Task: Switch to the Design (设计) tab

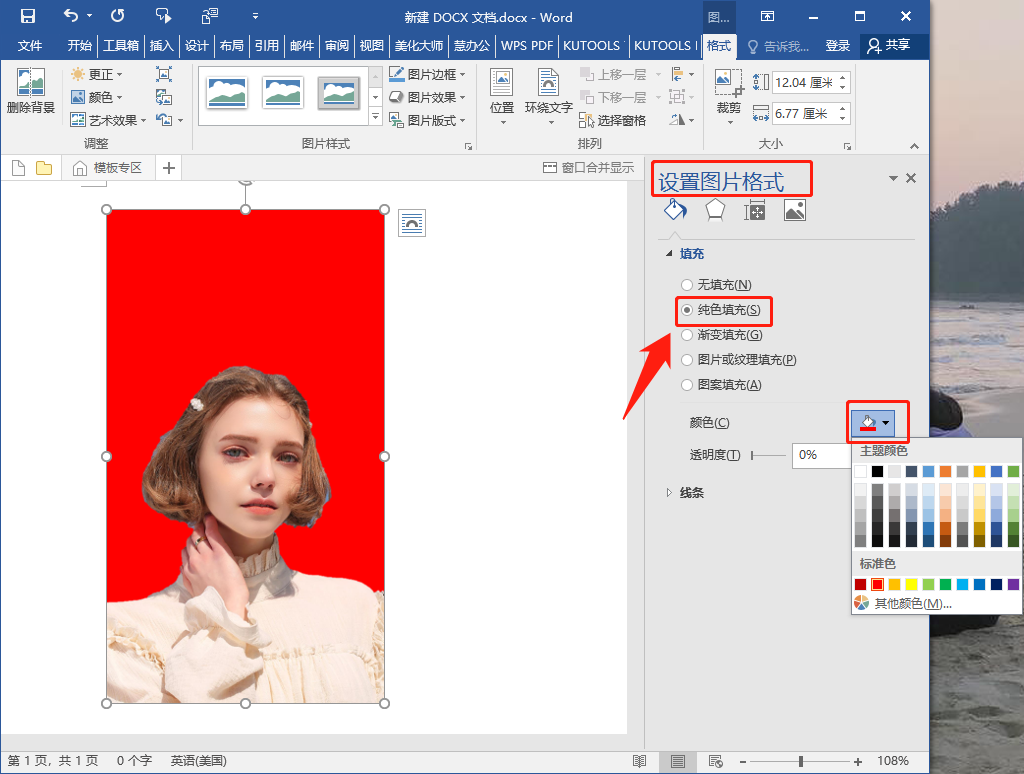Action: (196, 46)
